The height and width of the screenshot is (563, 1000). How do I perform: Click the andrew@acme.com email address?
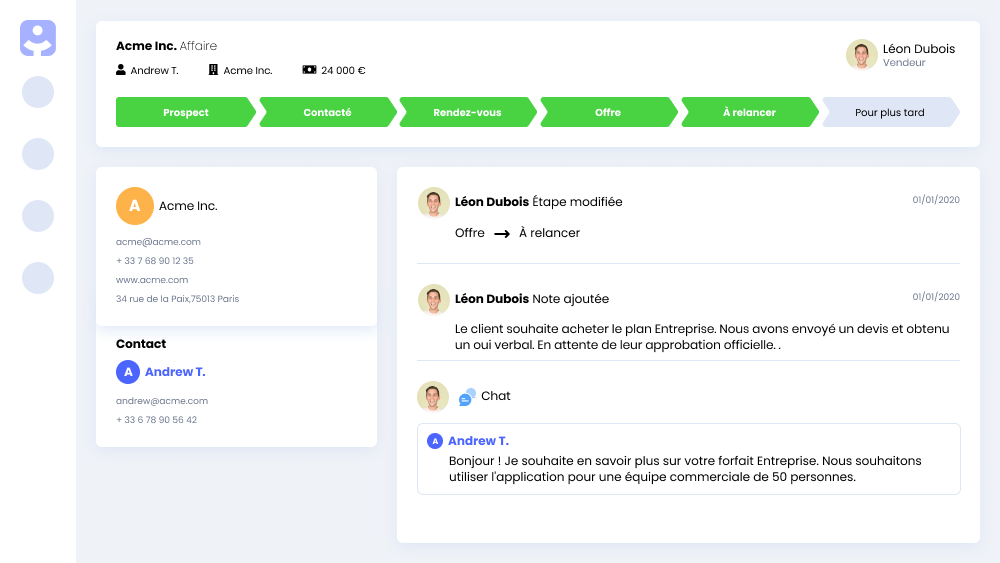point(162,401)
